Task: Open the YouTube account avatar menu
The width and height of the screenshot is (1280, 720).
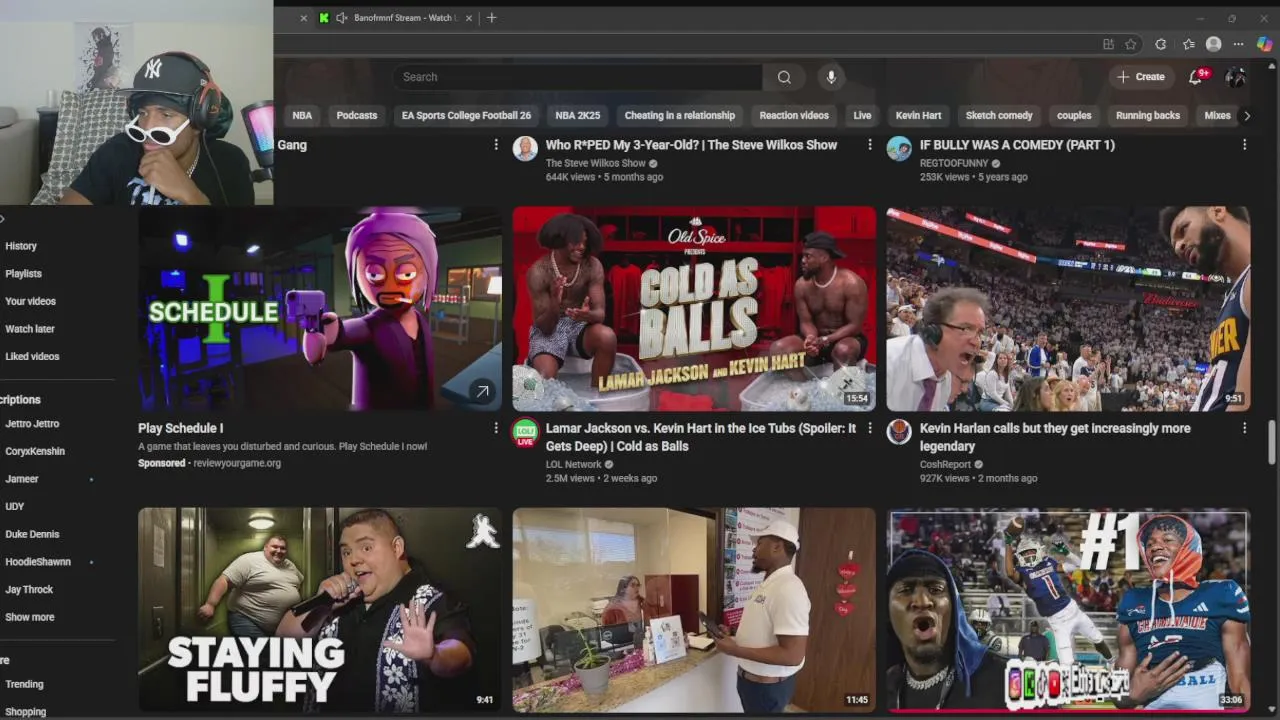Action: point(1235,77)
